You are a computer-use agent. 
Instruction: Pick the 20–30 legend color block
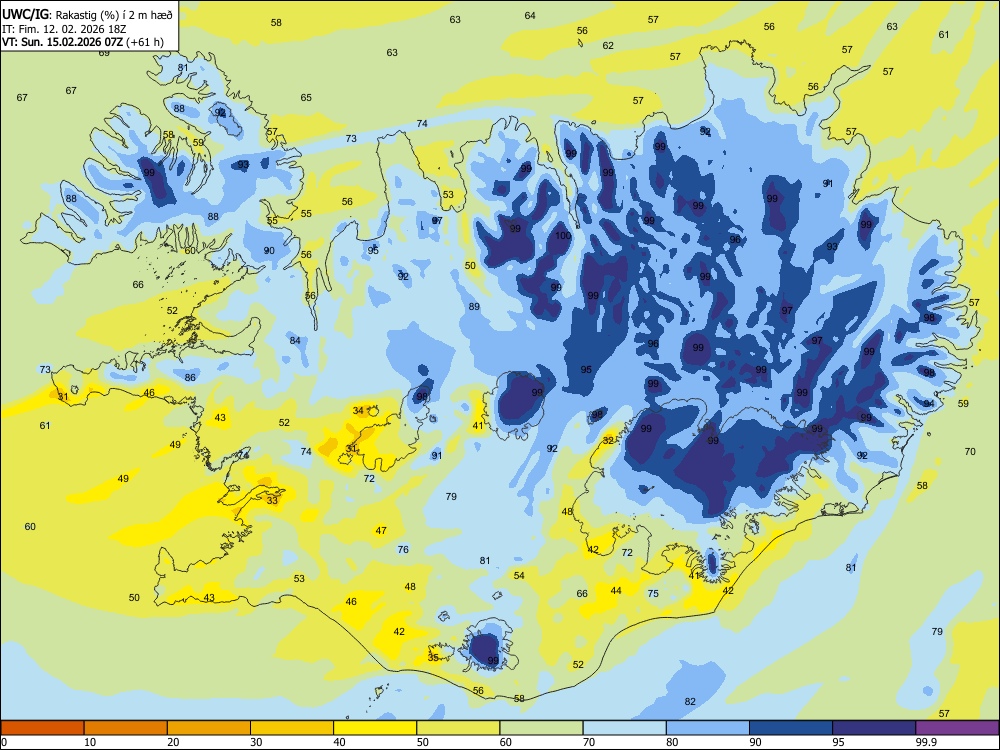click(x=209, y=728)
